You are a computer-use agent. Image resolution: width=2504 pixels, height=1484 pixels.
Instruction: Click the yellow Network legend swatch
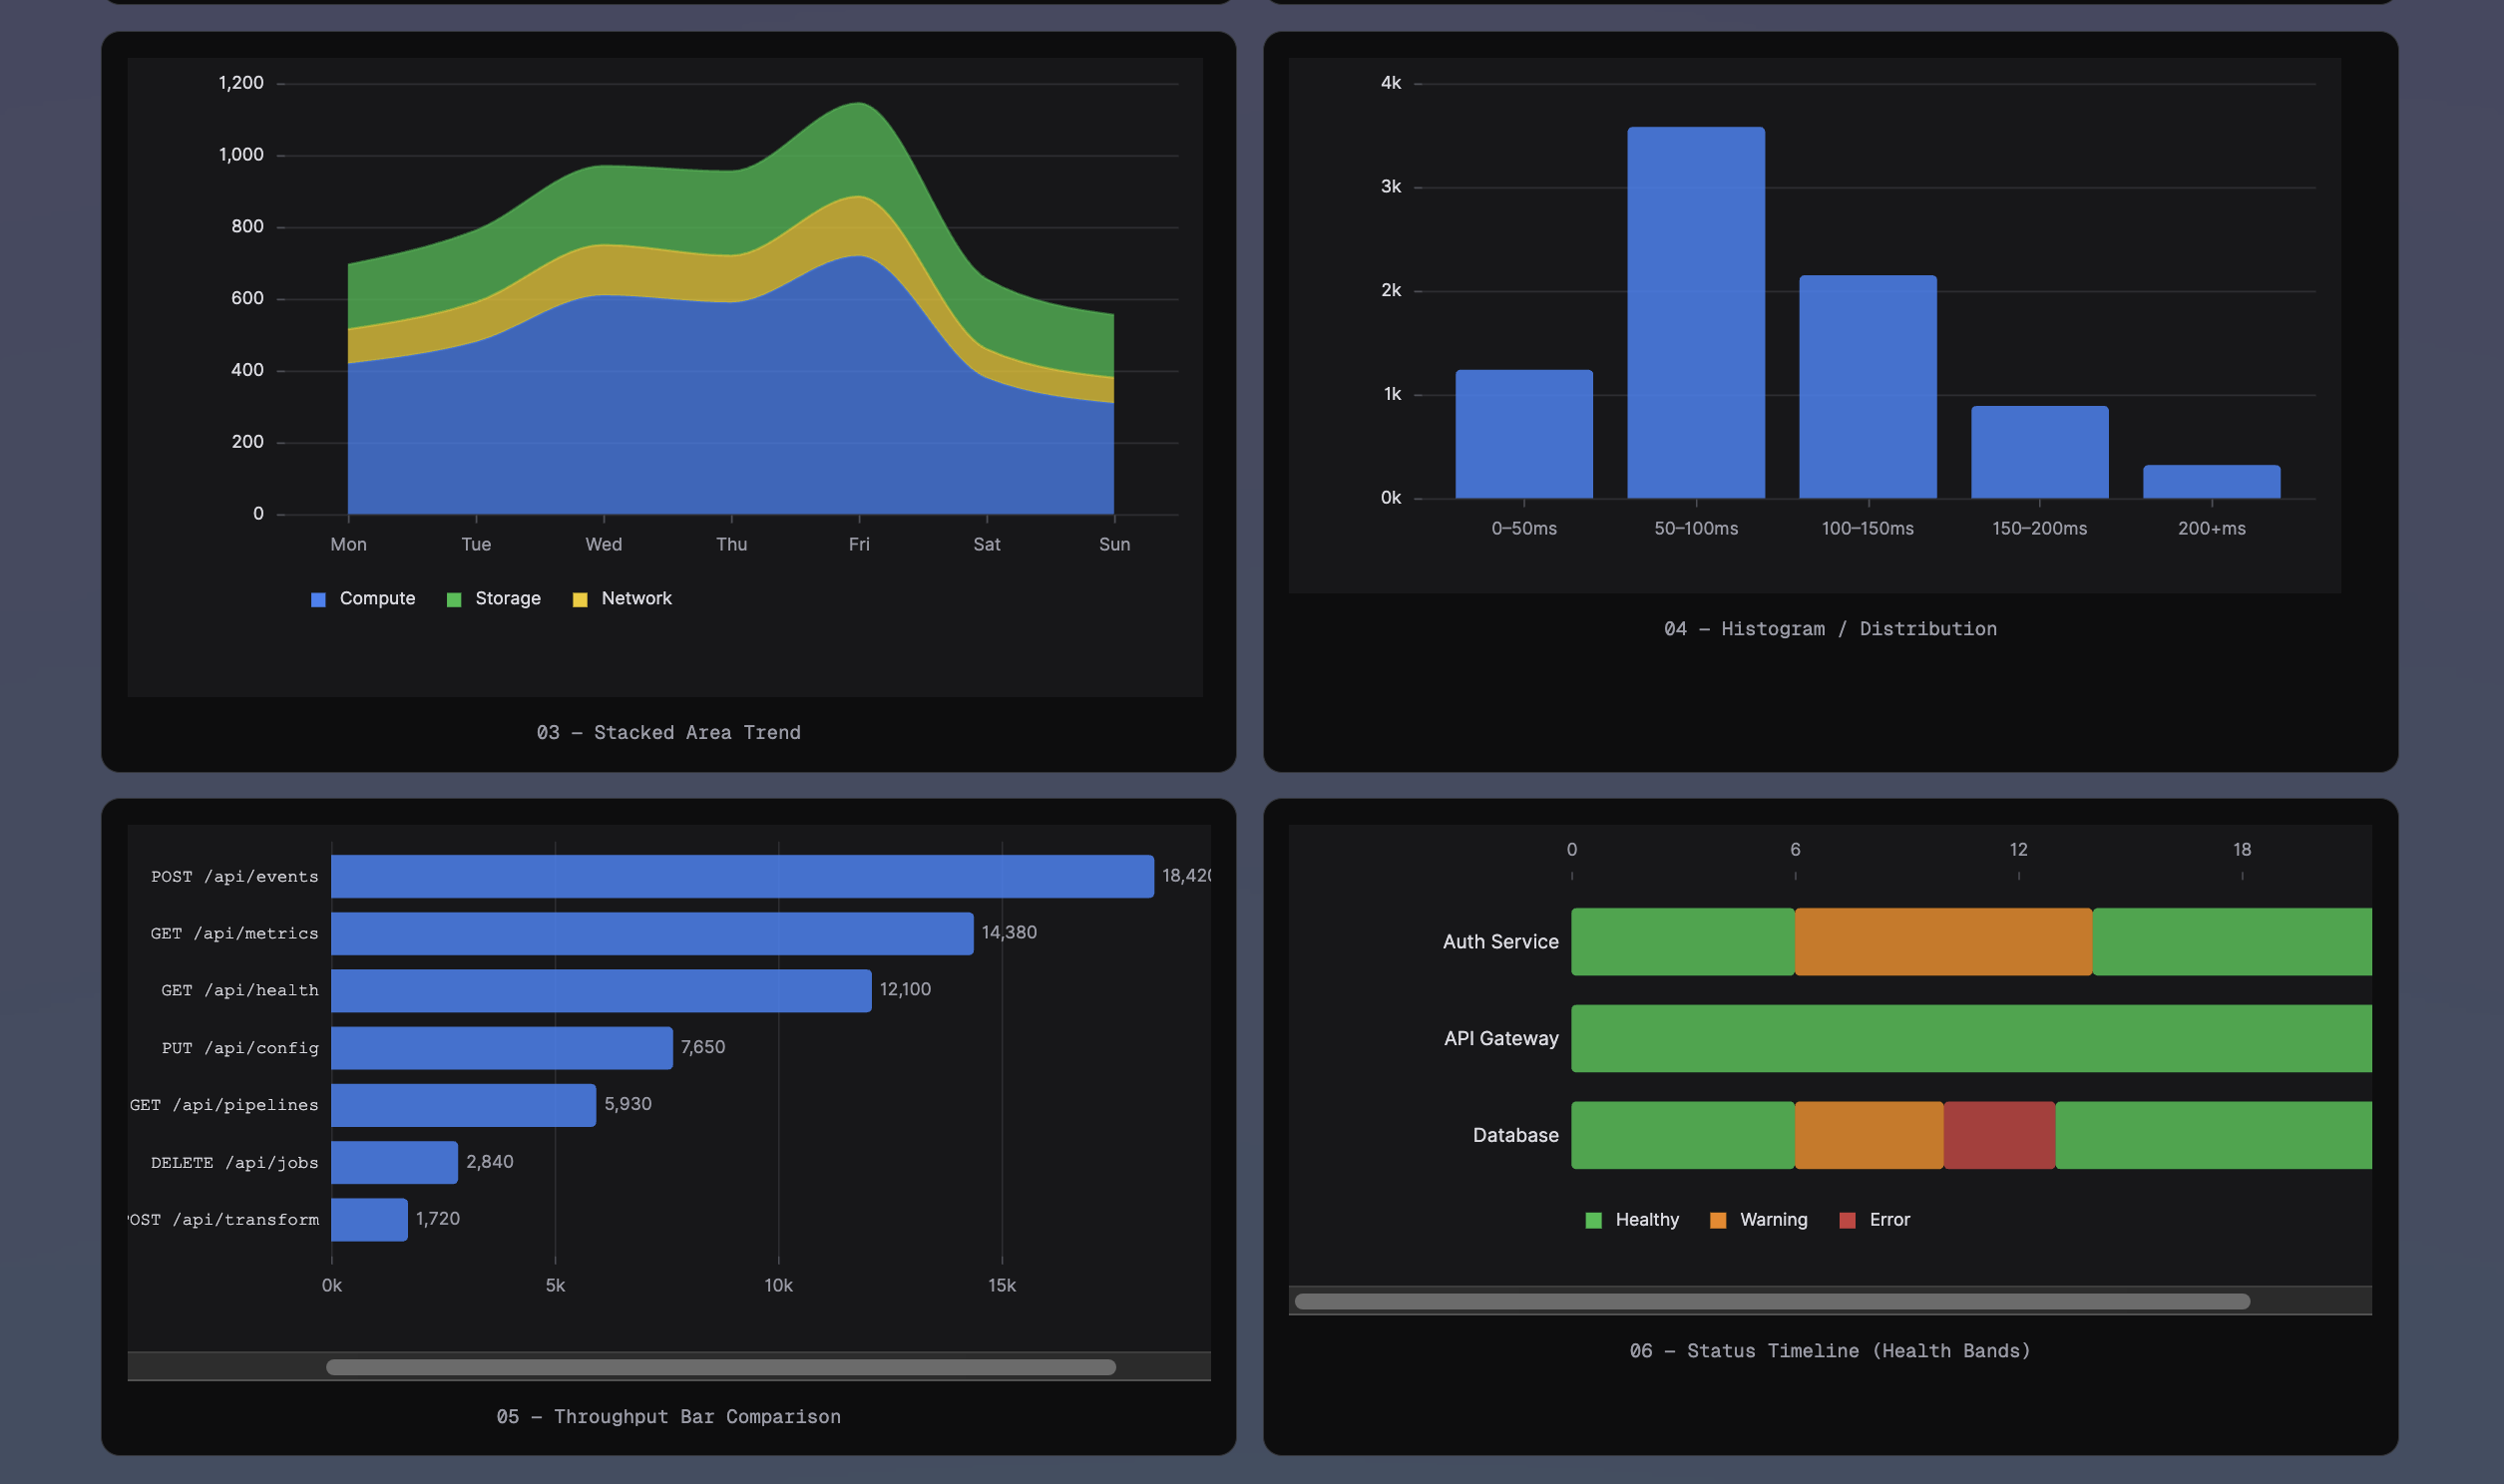click(580, 598)
